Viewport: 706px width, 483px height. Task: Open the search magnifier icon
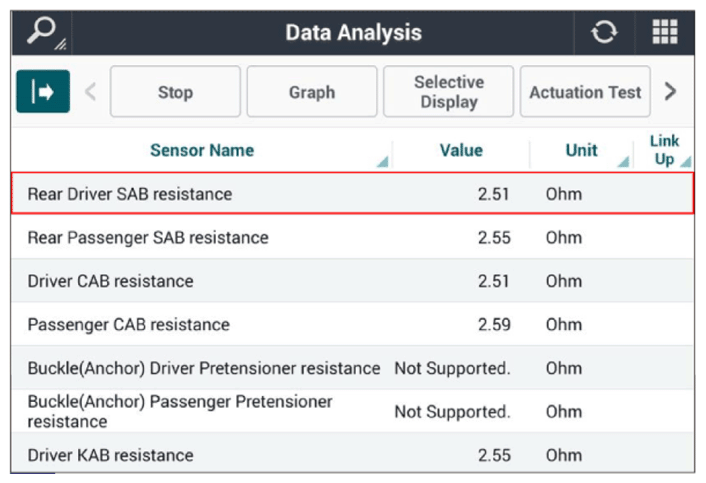coord(42,32)
